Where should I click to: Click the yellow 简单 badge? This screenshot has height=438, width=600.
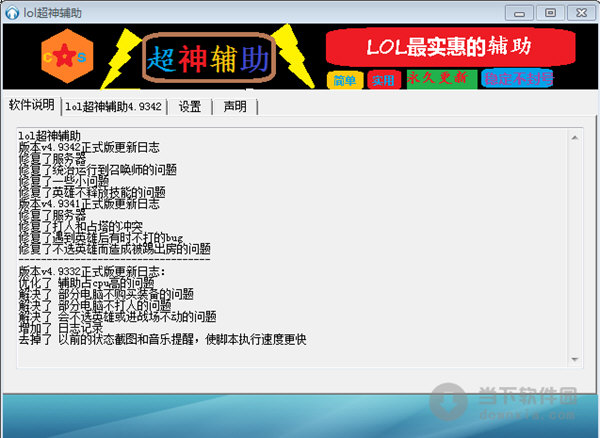point(345,80)
